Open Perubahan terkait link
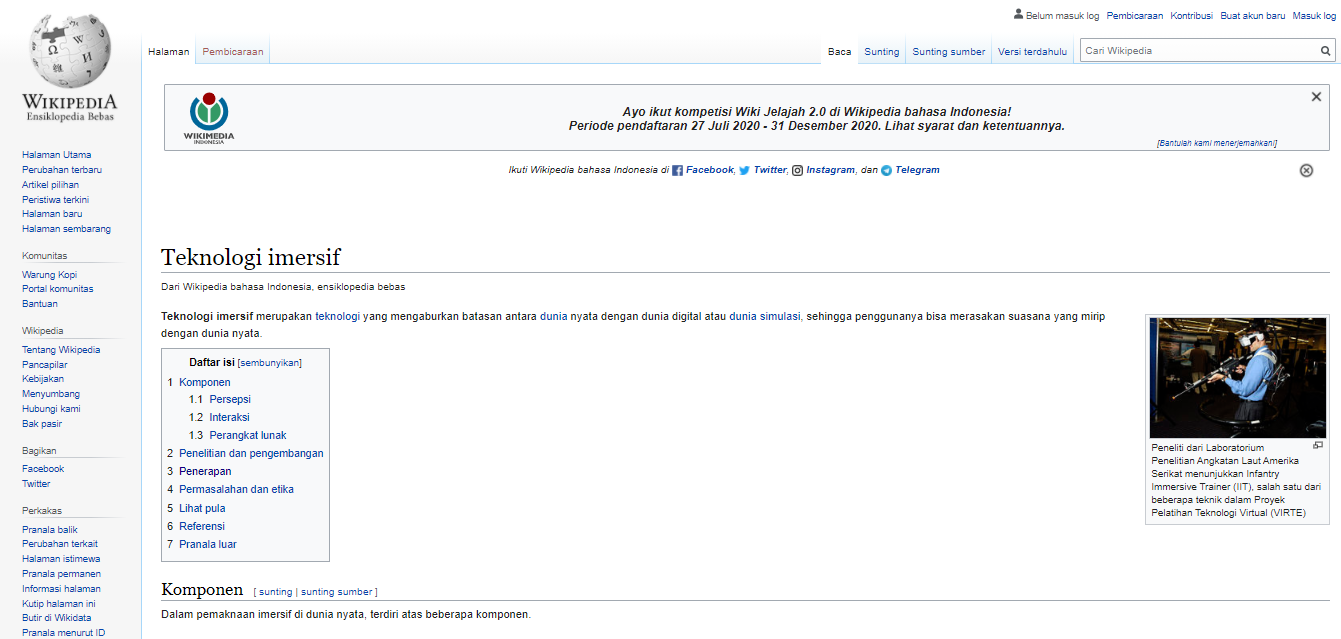1341x639 pixels. (60, 544)
